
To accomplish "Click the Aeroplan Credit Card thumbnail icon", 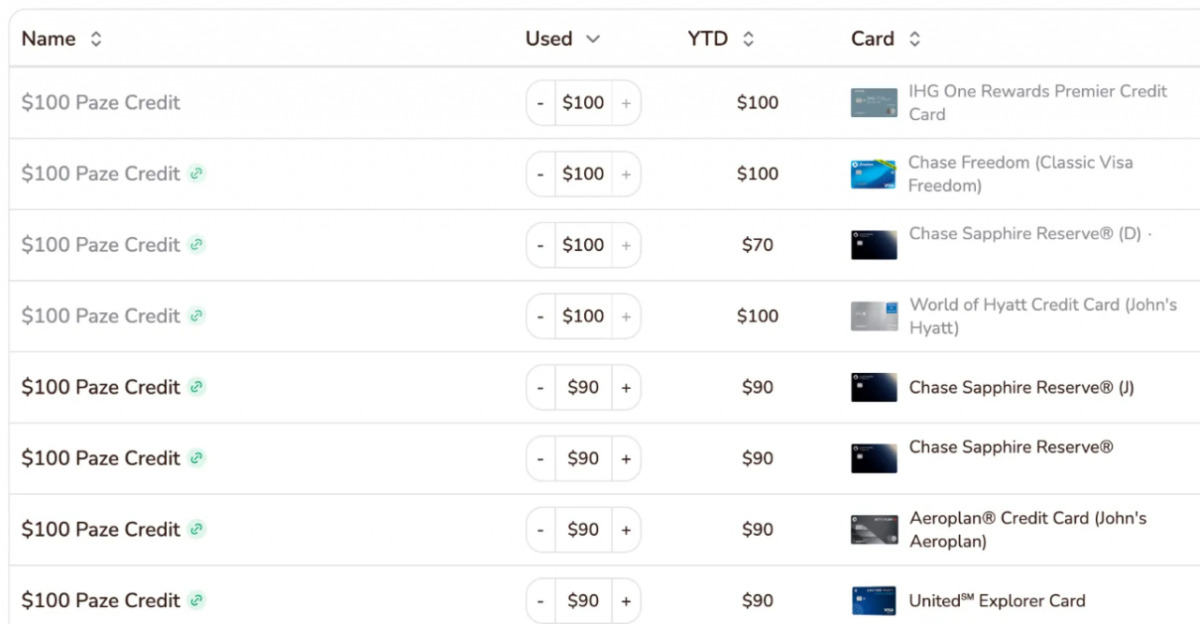I will [874, 530].
